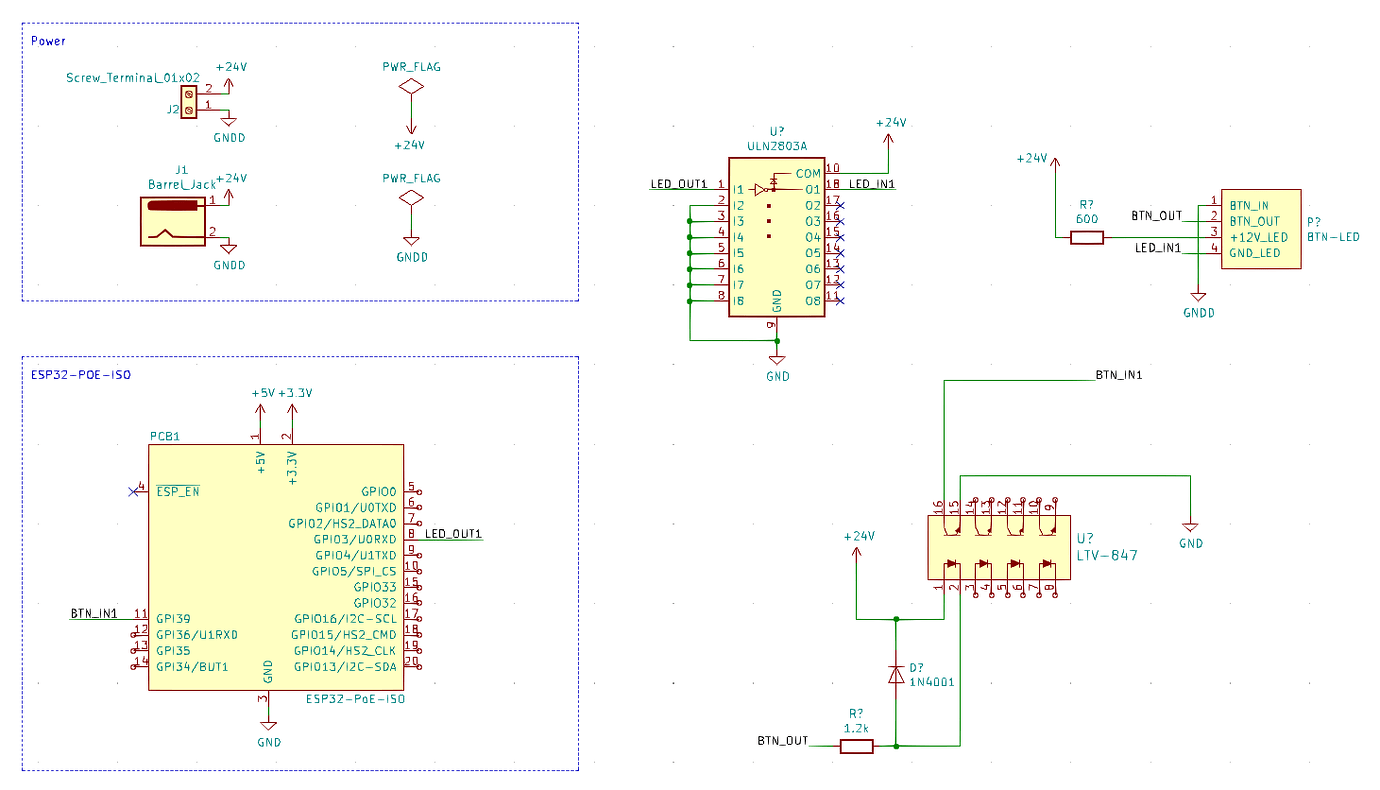Image resolution: width=1380 pixels, height=790 pixels.
Task: Click the LED_OUT1 label at GPIO3/U0RXD
Action: 453,533
